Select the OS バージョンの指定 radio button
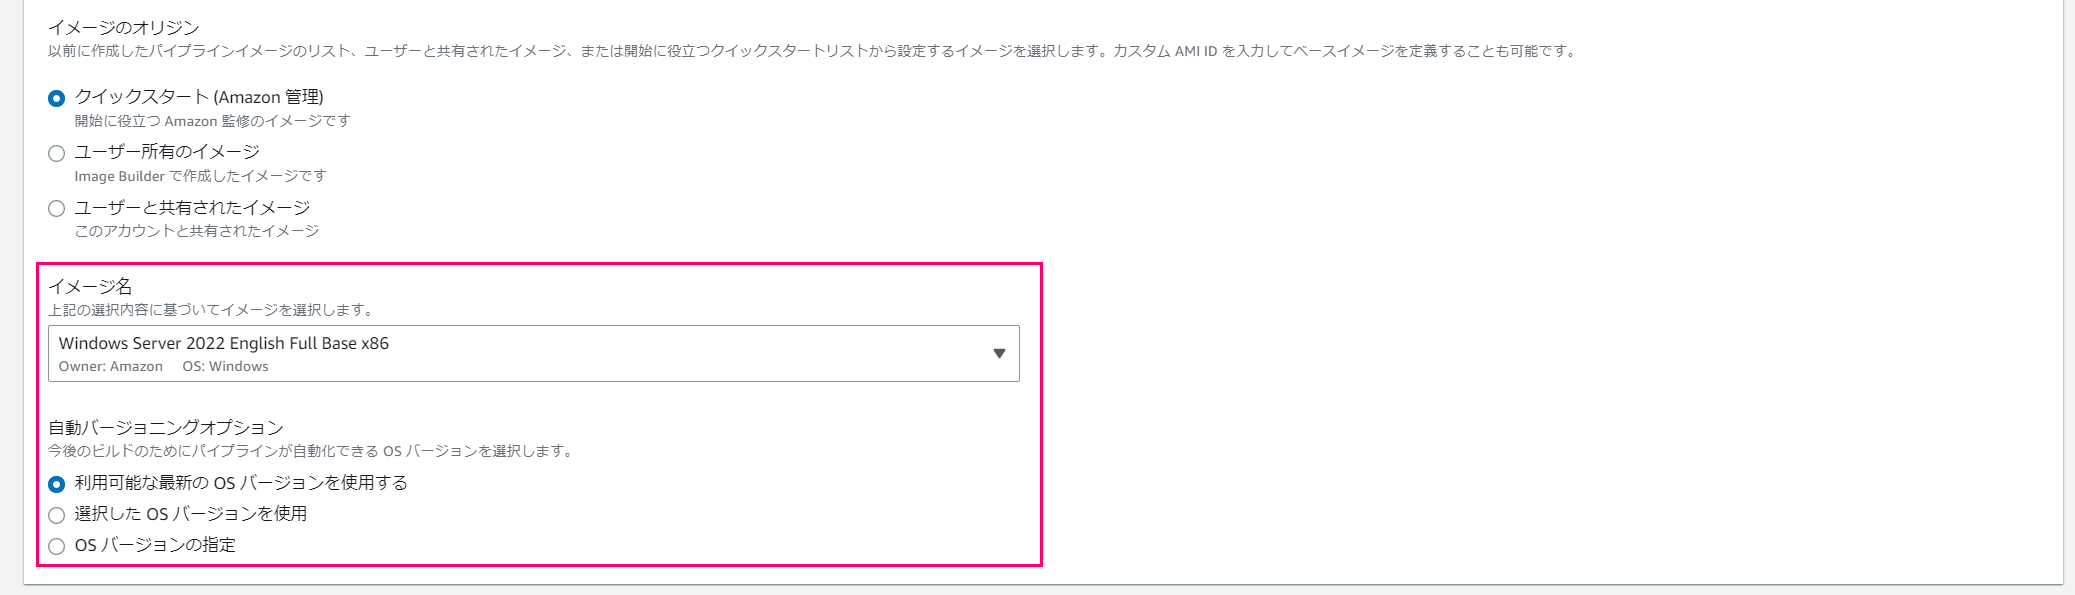2075x595 pixels. pyautogui.click(x=57, y=546)
